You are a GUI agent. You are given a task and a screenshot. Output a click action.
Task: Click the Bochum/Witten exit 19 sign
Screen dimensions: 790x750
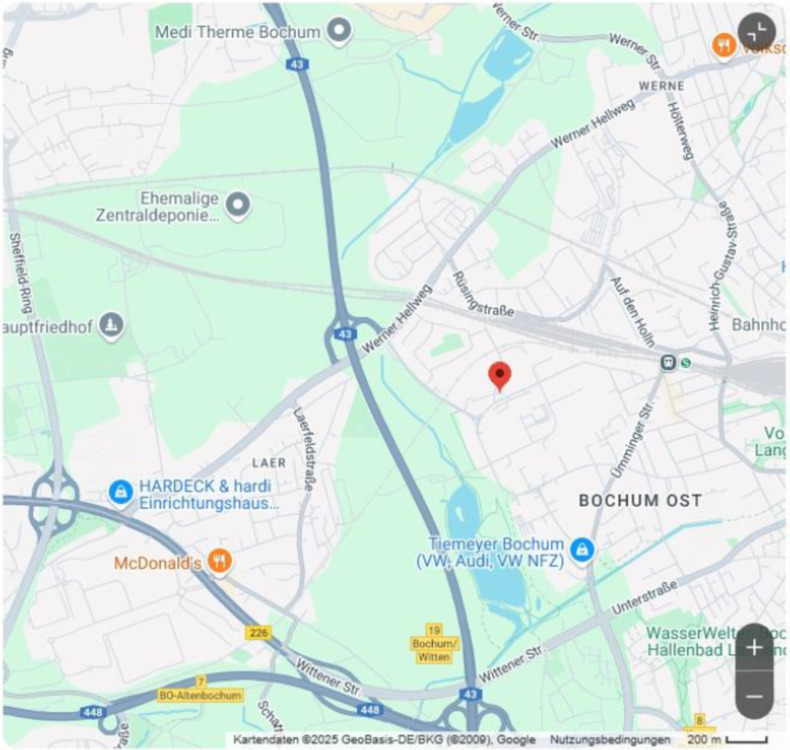(434, 644)
